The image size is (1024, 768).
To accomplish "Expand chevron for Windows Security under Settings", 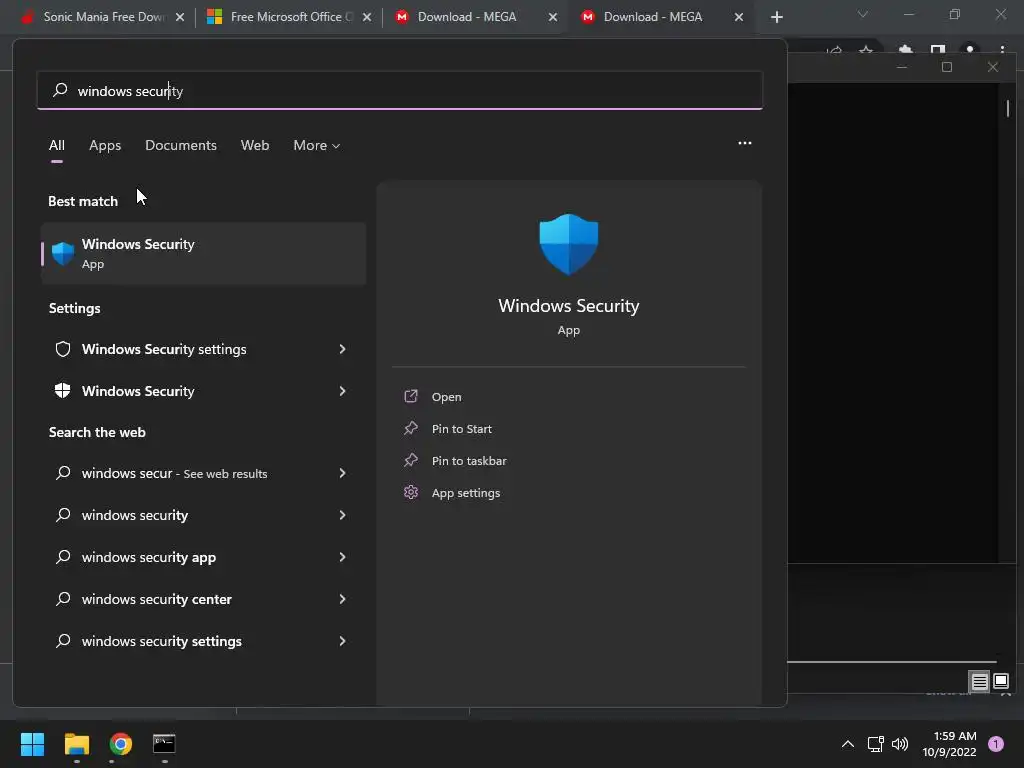I will (342, 391).
